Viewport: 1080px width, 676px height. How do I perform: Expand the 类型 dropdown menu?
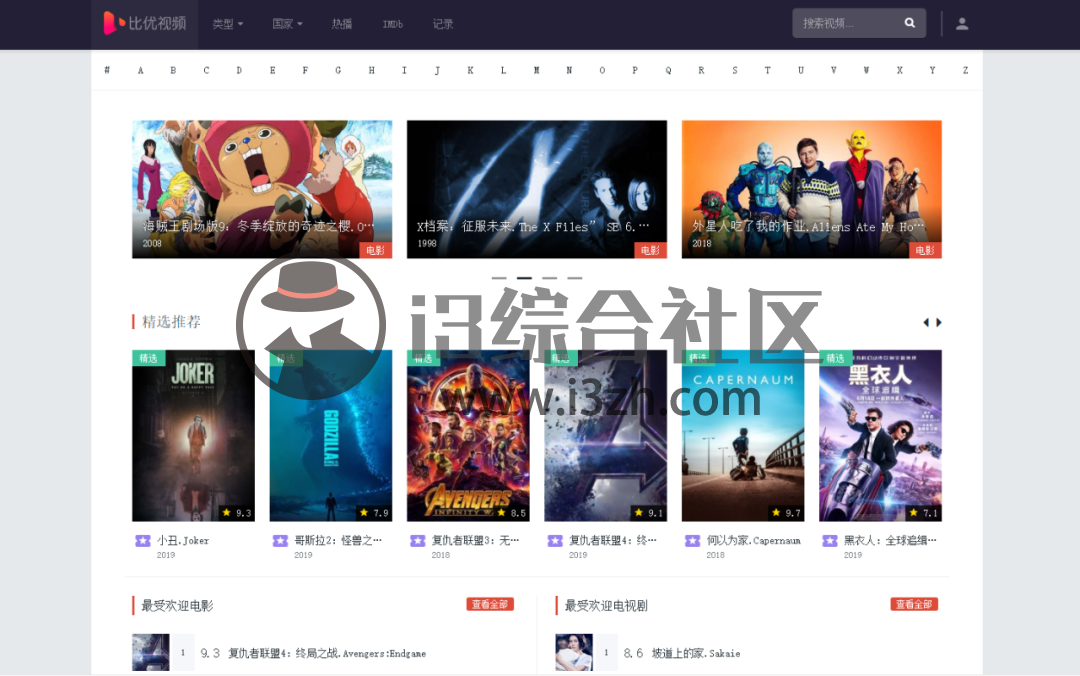click(x=228, y=24)
